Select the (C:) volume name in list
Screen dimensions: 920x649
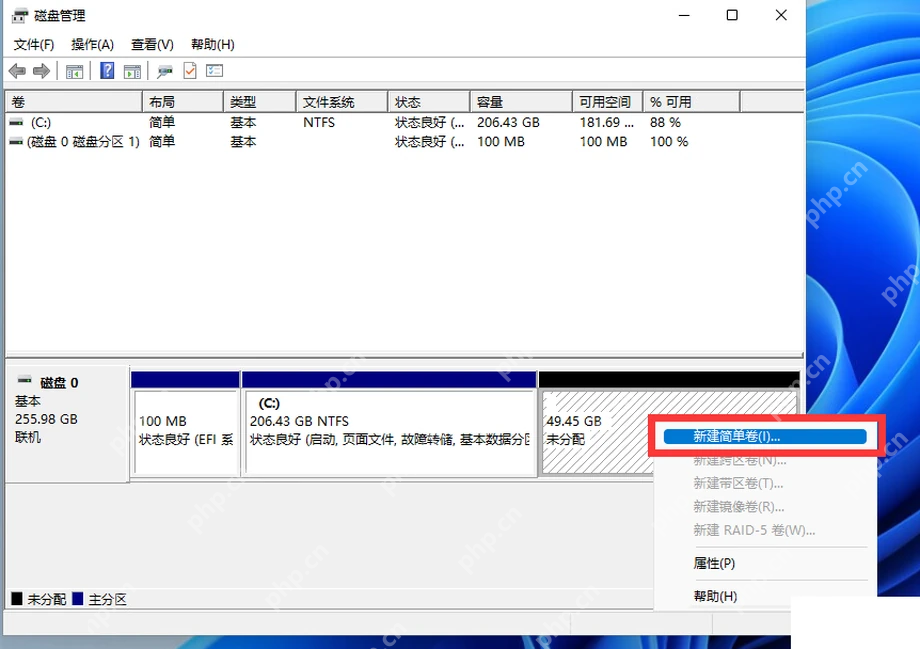click(x=41, y=122)
